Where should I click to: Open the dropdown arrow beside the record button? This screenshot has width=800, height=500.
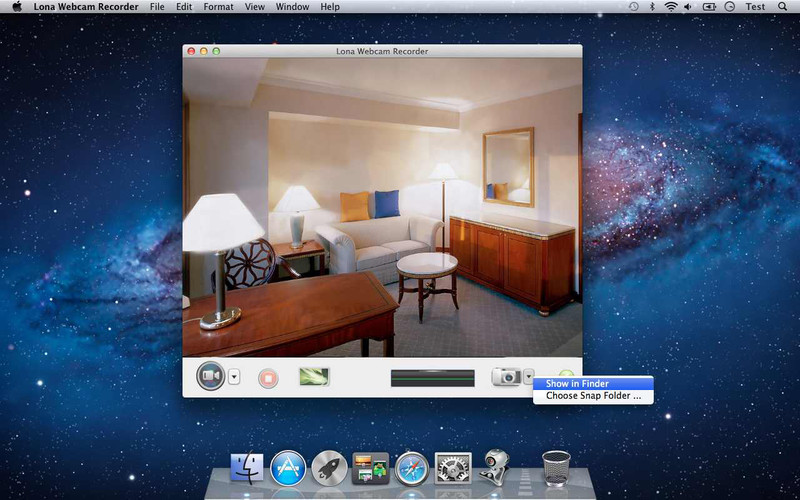tap(234, 378)
